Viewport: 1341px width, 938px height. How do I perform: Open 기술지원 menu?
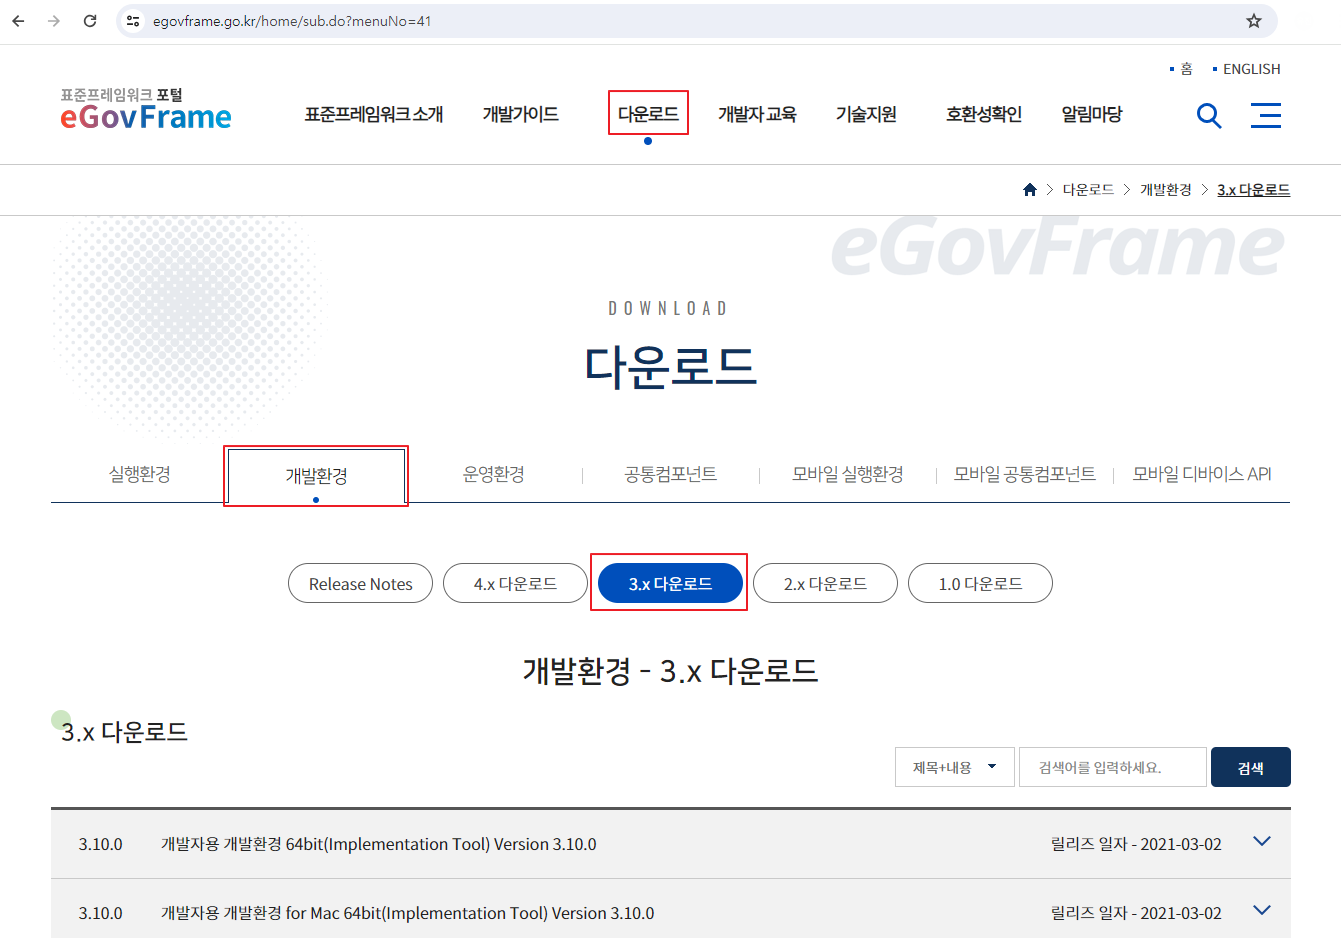pos(866,114)
